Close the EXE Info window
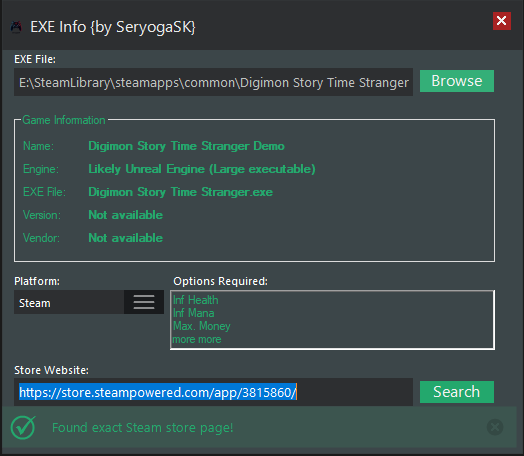Viewport: 524px width, 456px height. [502, 21]
